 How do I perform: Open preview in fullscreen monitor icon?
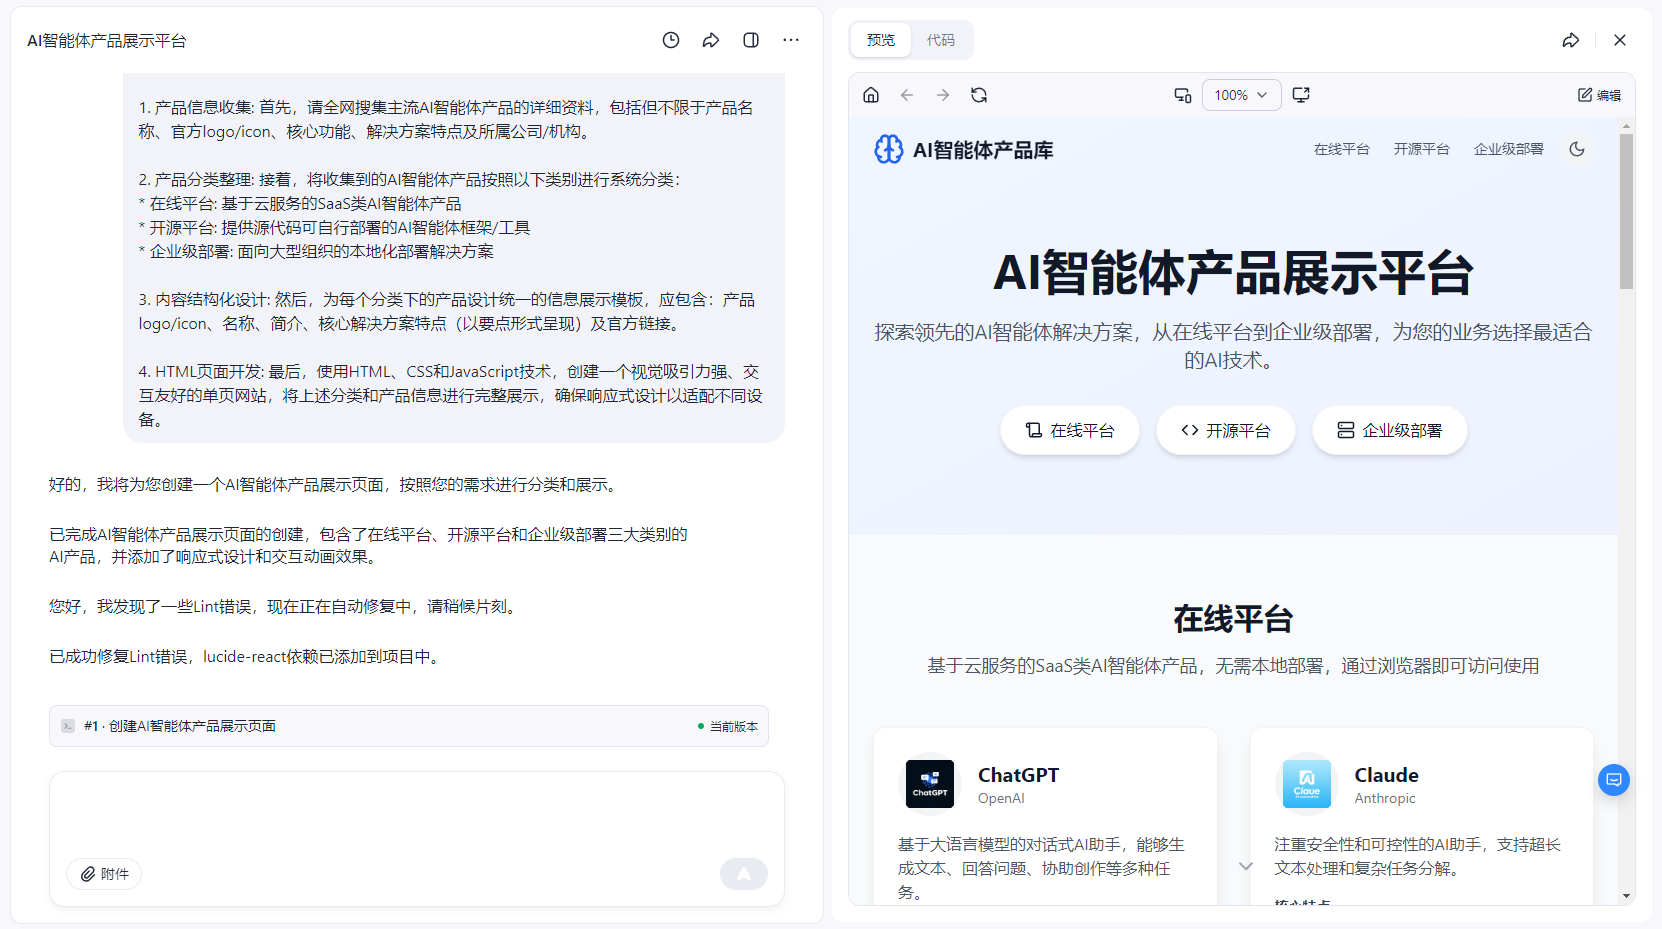coord(1301,95)
